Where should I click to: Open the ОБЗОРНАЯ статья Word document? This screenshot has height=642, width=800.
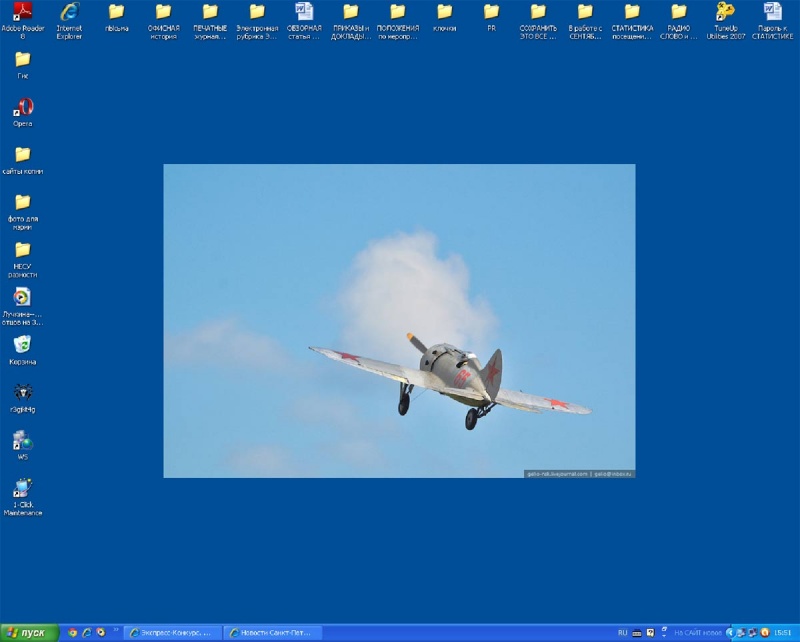click(304, 12)
